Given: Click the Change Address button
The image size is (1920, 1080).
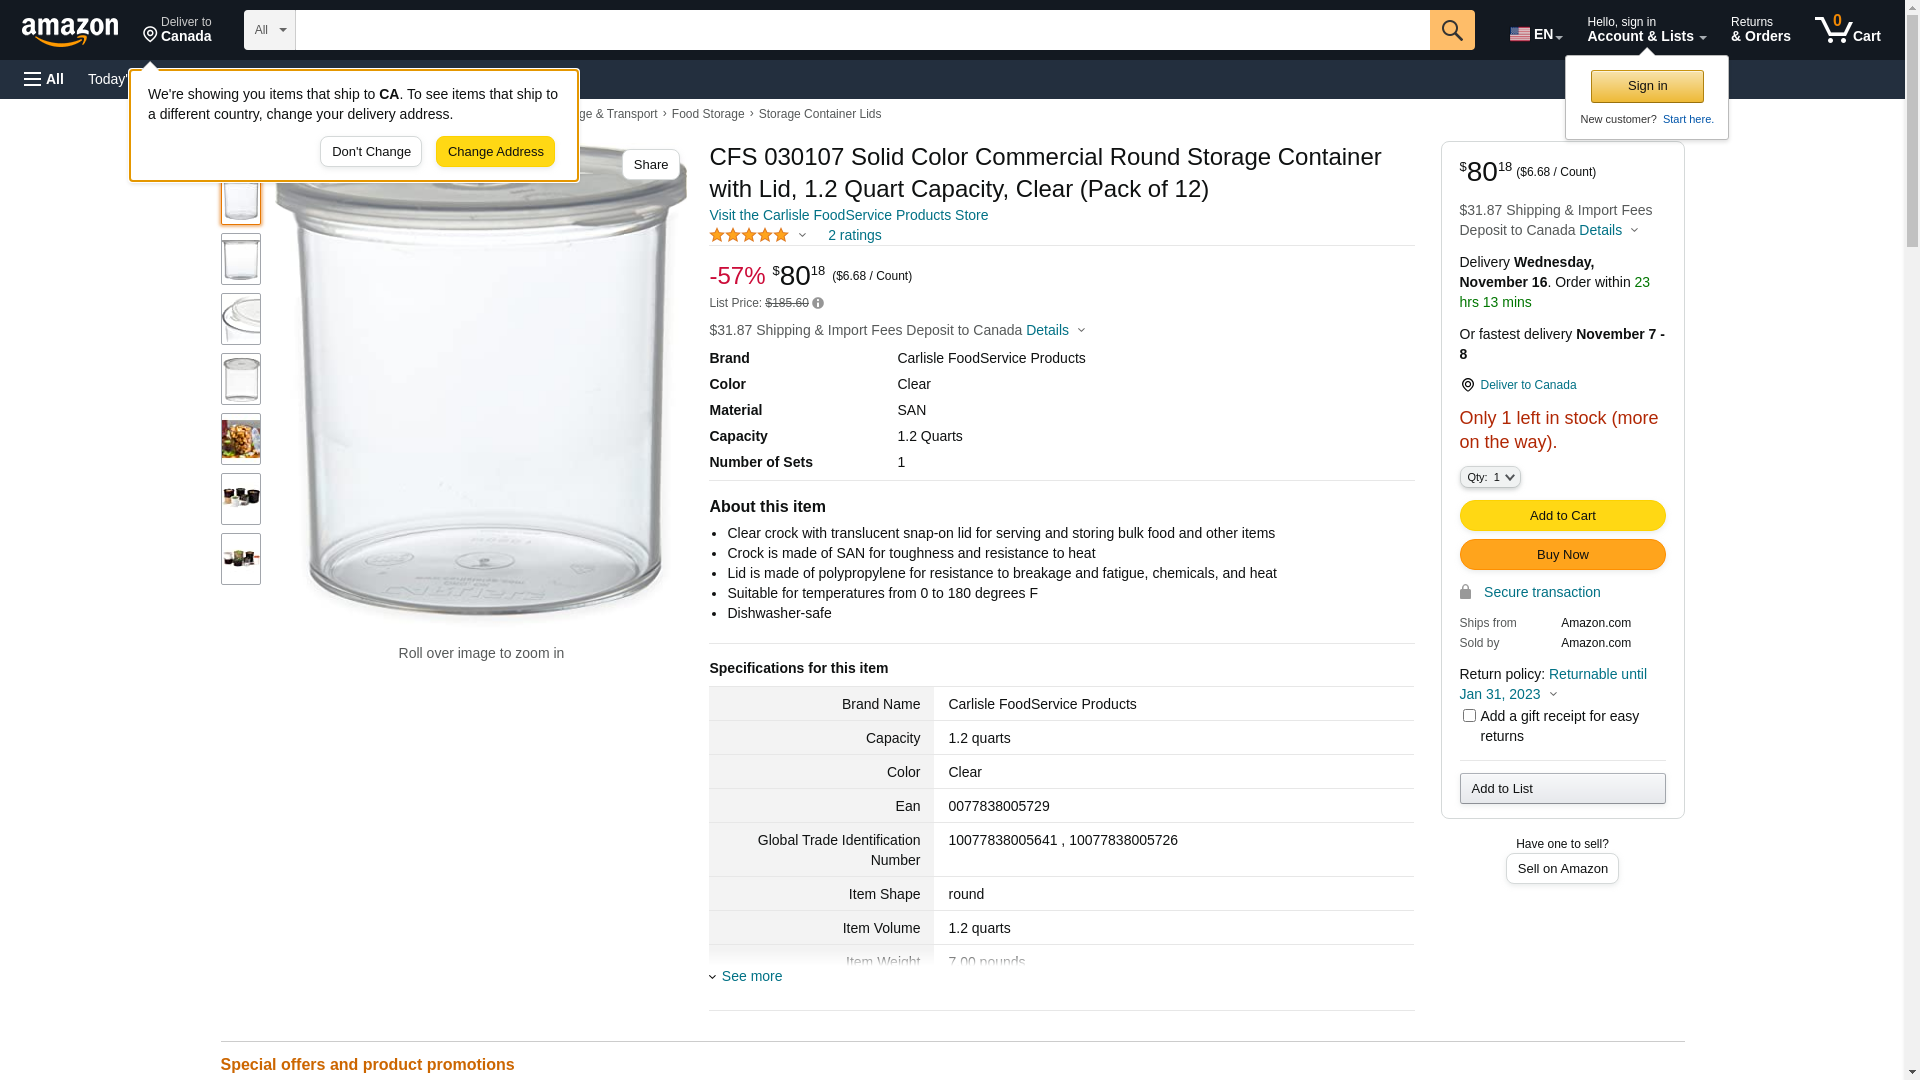Looking at the screenshot, I should point(495,152).
